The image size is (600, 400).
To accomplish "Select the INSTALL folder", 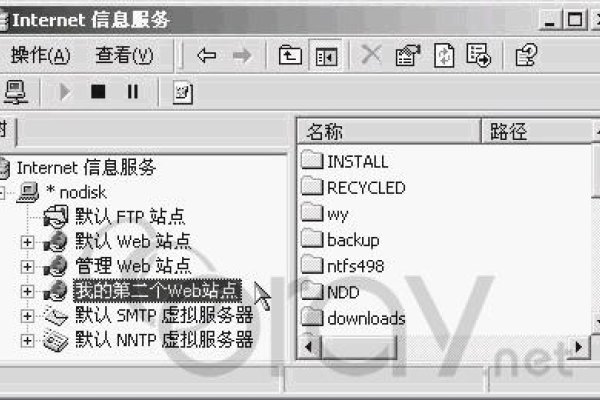I will (358, 162).
